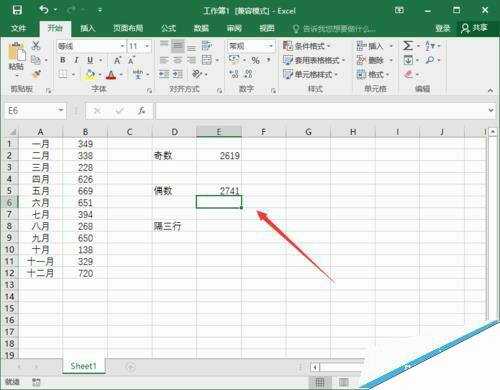Toggle Underline formatting
500x390 pixels.
[90, 60]
